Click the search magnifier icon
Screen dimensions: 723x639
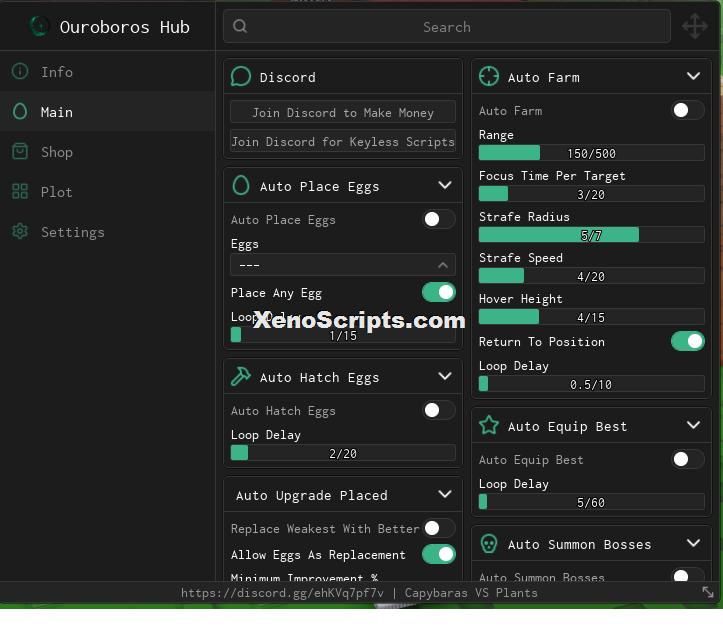tap(240, 26)
